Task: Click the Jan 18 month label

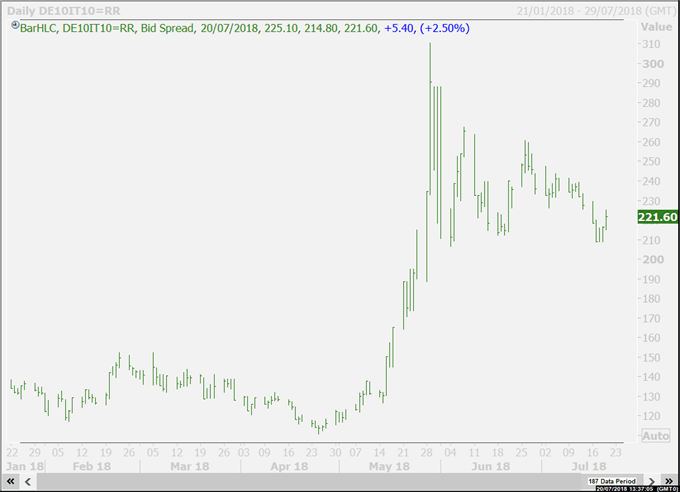Action: [25, 466]
